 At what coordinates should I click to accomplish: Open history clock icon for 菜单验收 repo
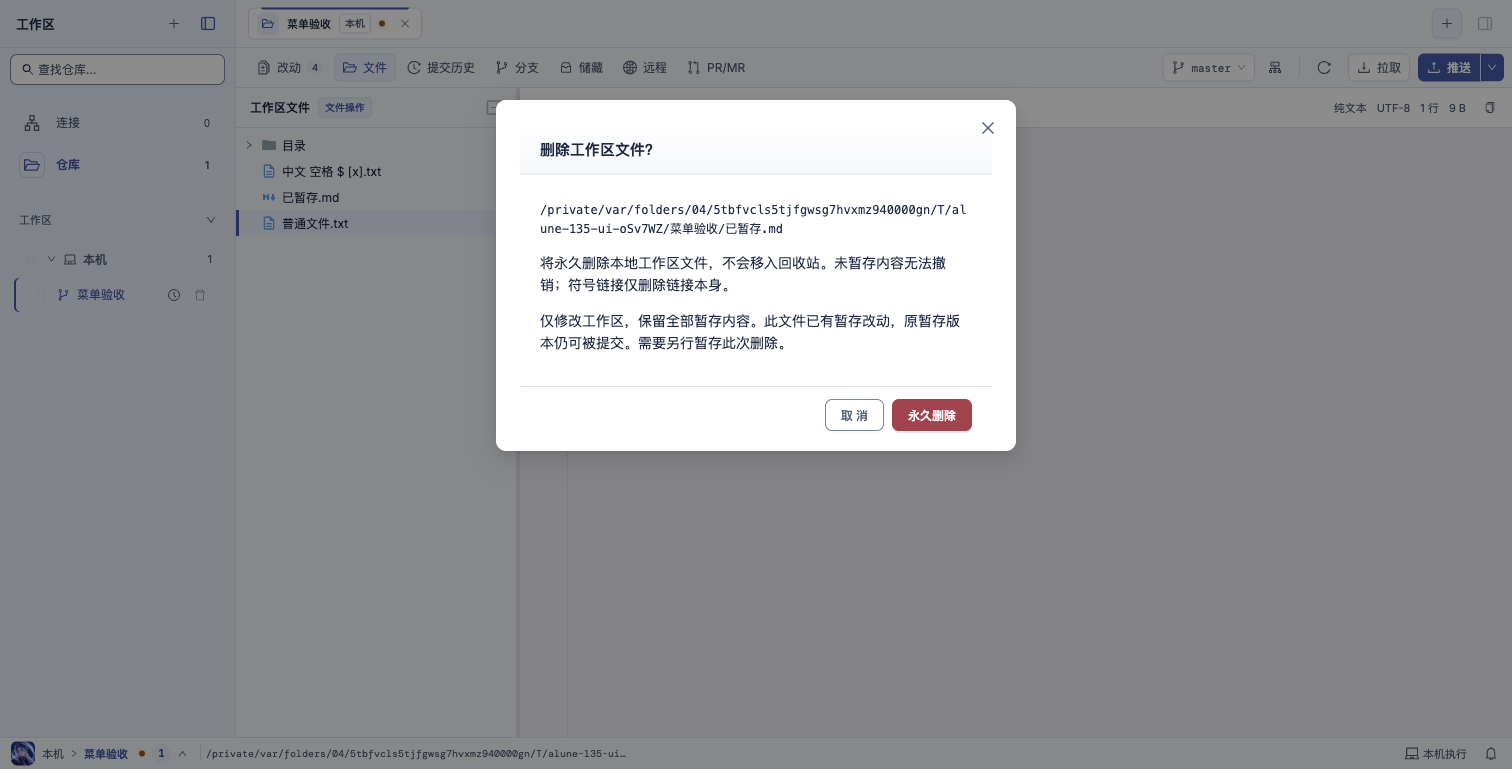[x=174, y=295]
